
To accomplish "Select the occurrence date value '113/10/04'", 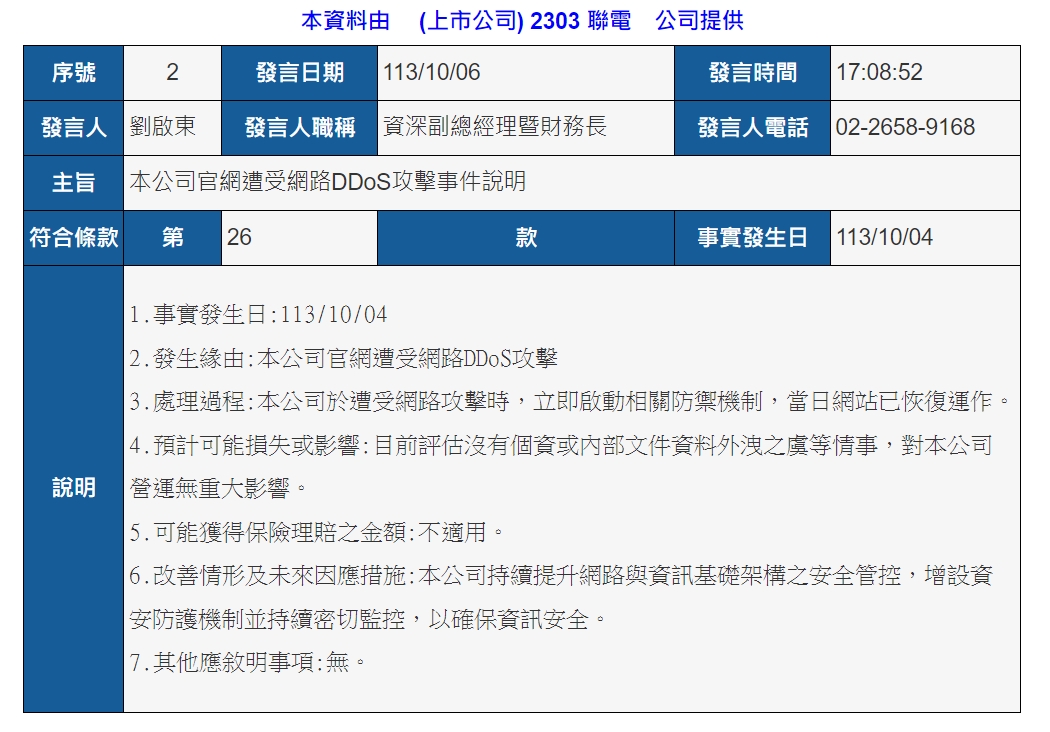I will [885, 237].
